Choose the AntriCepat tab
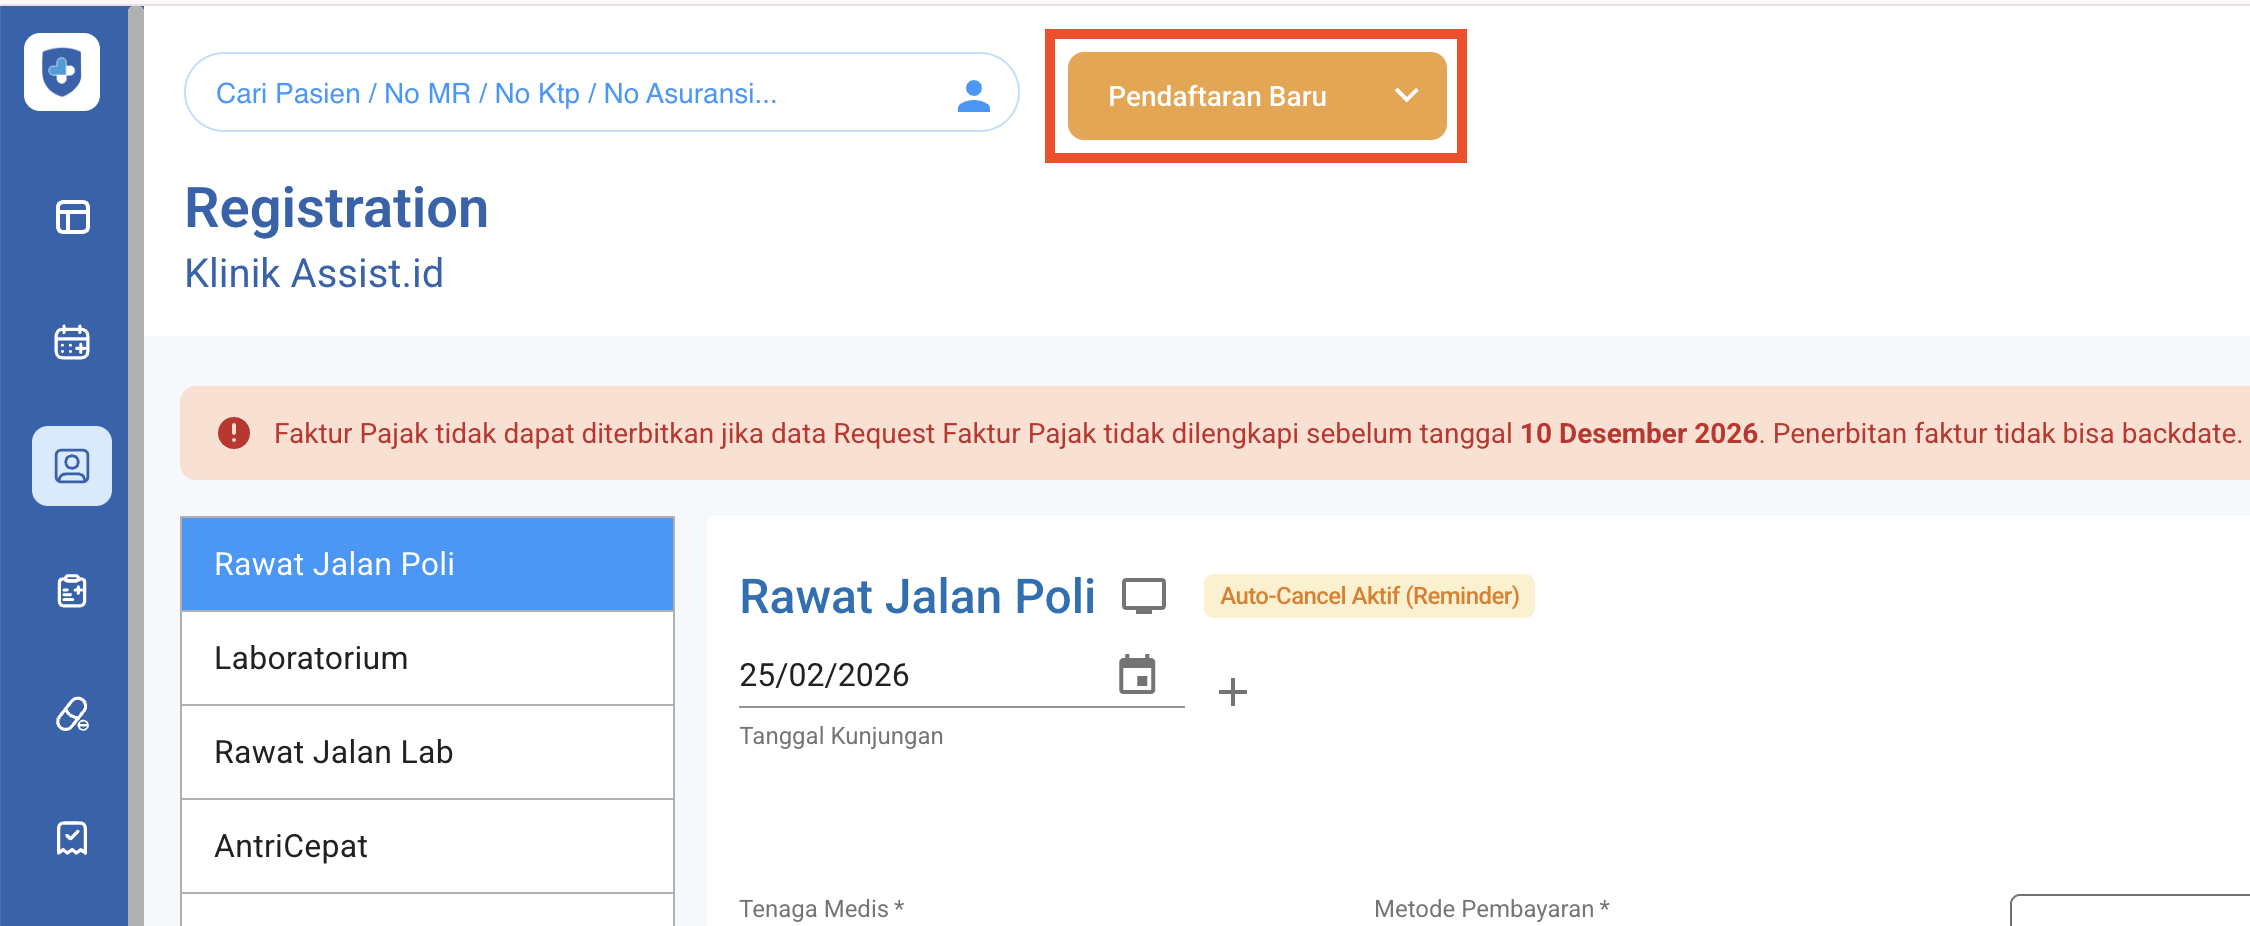 pyautogui.click(x=427, y=846)
